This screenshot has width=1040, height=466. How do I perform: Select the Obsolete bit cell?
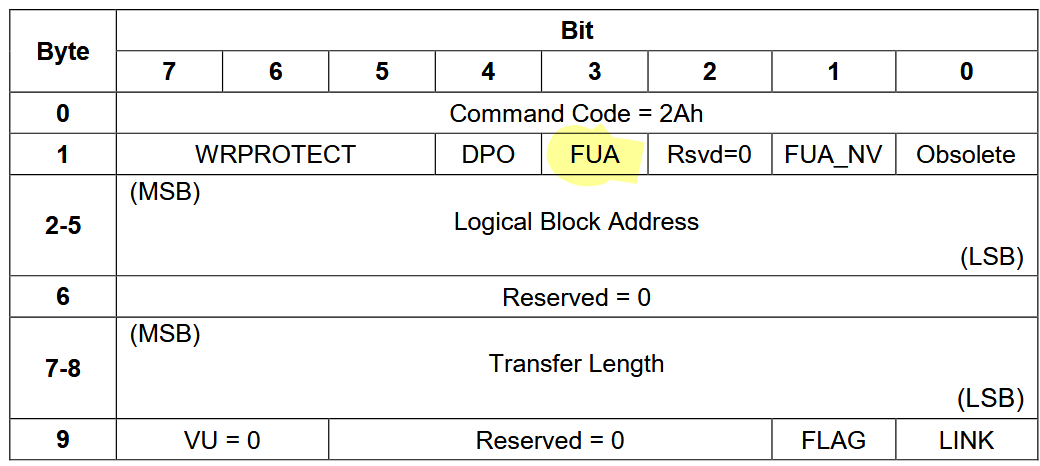(966, 154)
